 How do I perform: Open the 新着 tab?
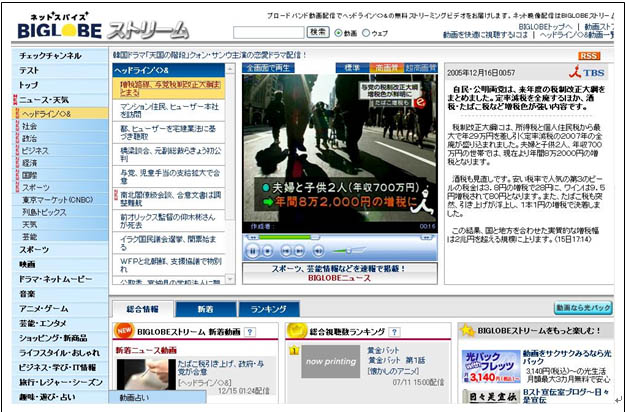(x=206, y=309)
